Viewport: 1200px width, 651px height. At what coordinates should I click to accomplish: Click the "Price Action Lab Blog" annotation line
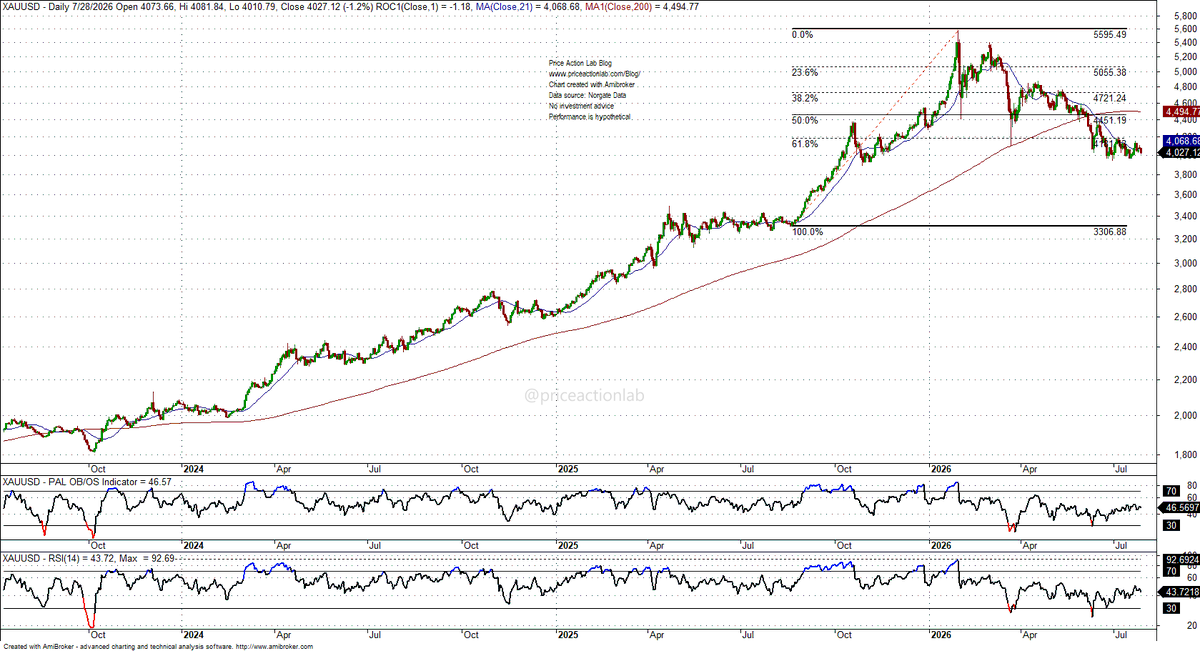coord(581,64)
